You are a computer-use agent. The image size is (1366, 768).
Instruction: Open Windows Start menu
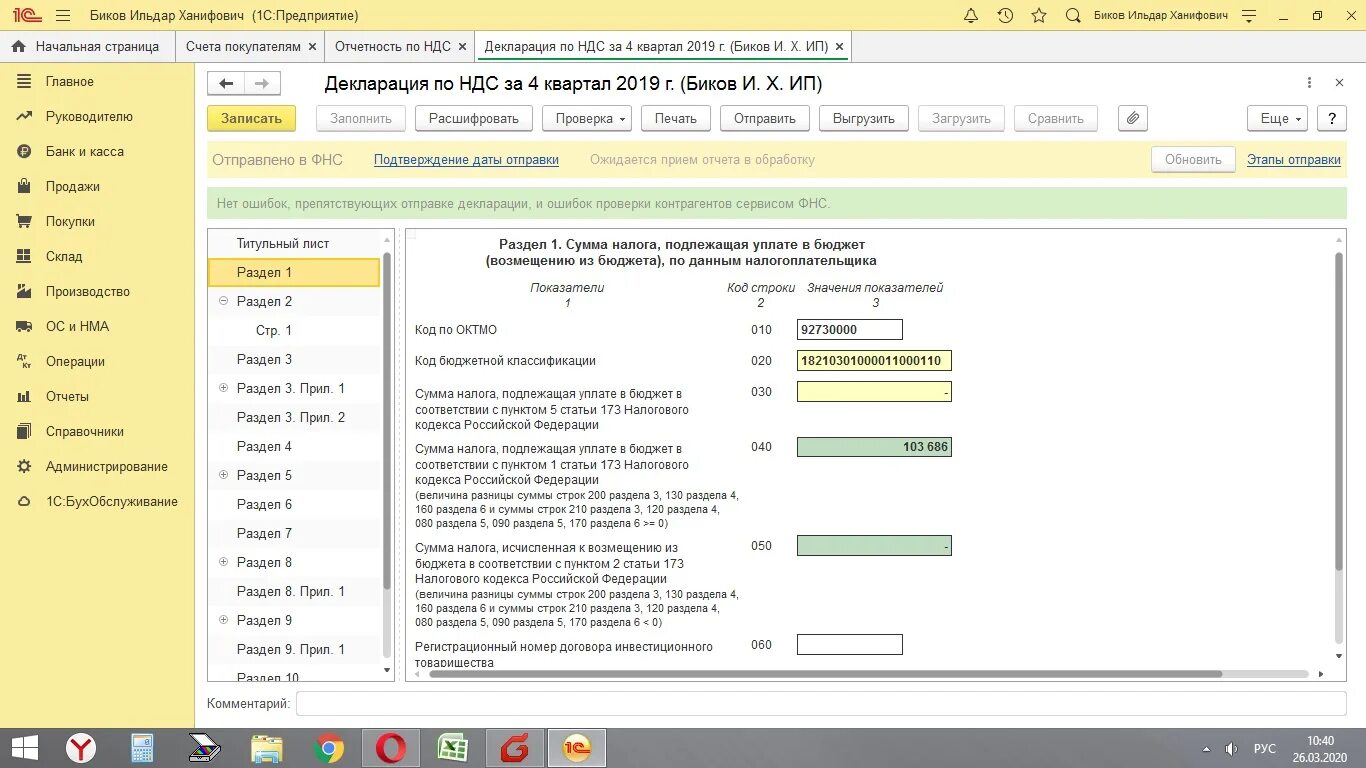[x=24, y=748]
